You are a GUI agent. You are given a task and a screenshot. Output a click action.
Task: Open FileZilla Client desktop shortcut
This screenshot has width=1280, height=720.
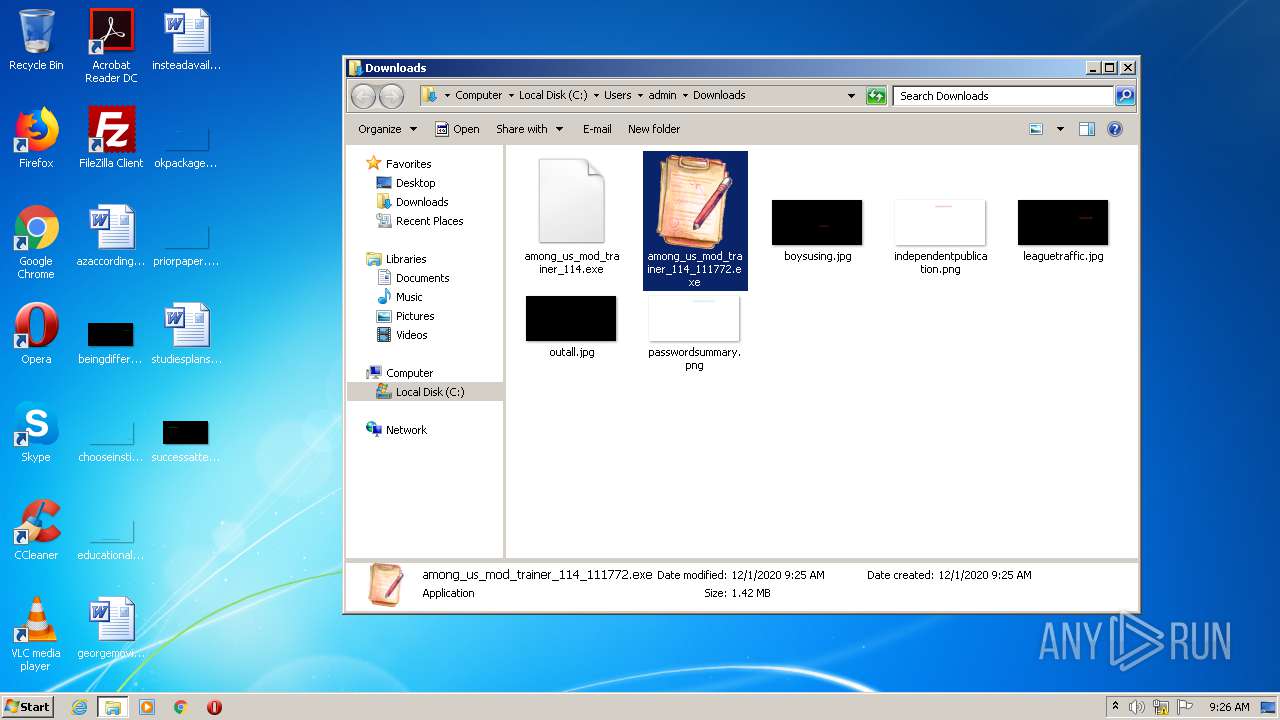pyautogui.click(x=111, y=138)
